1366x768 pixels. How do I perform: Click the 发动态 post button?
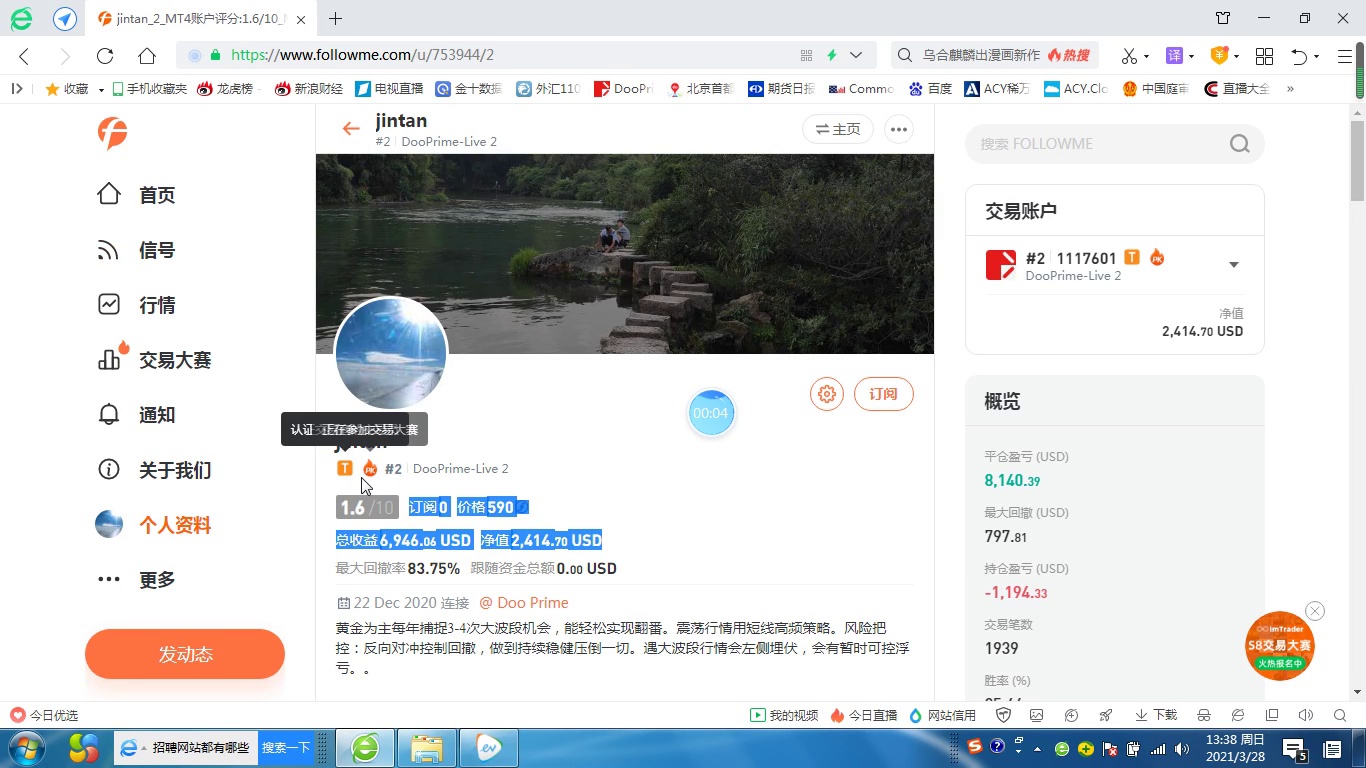(x=185, y=654)
